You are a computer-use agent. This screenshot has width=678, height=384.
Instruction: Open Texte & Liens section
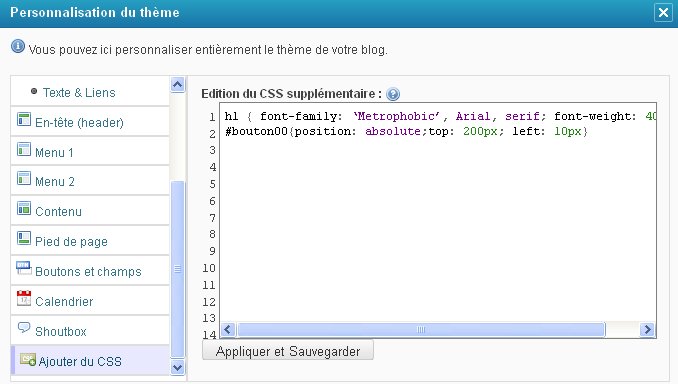(90, 92)
